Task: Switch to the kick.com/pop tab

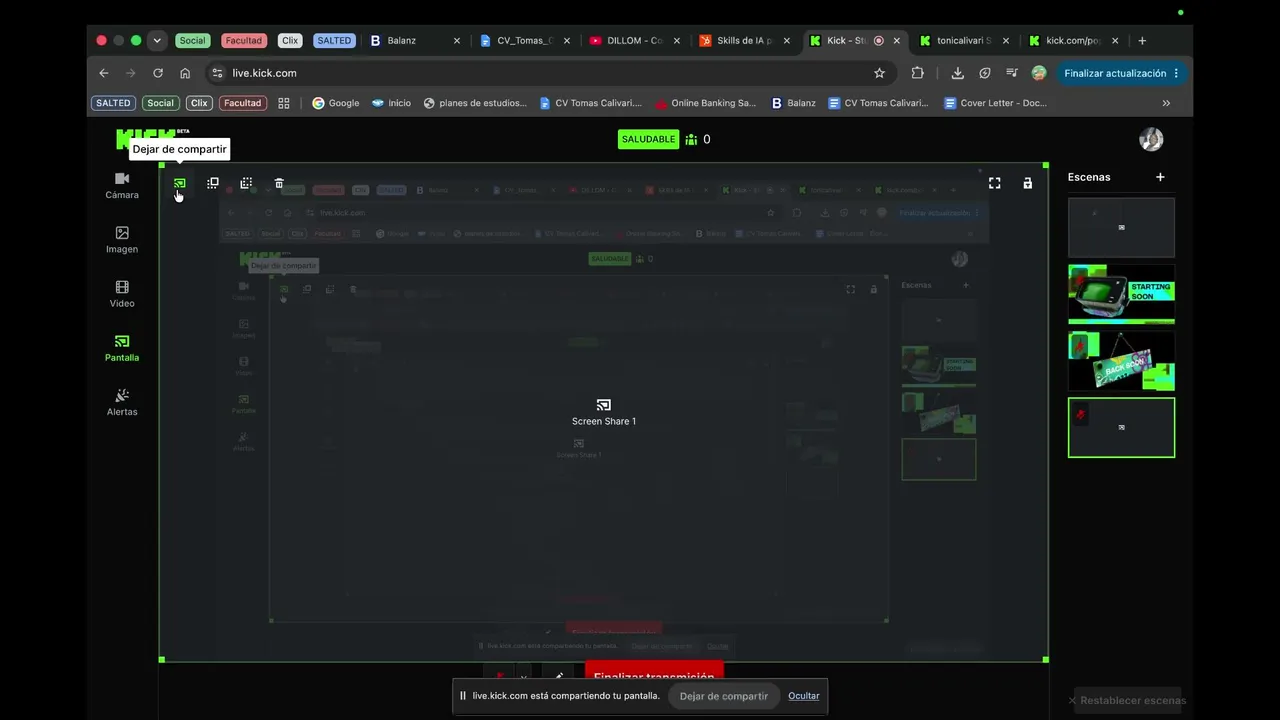Action: 1074,41
